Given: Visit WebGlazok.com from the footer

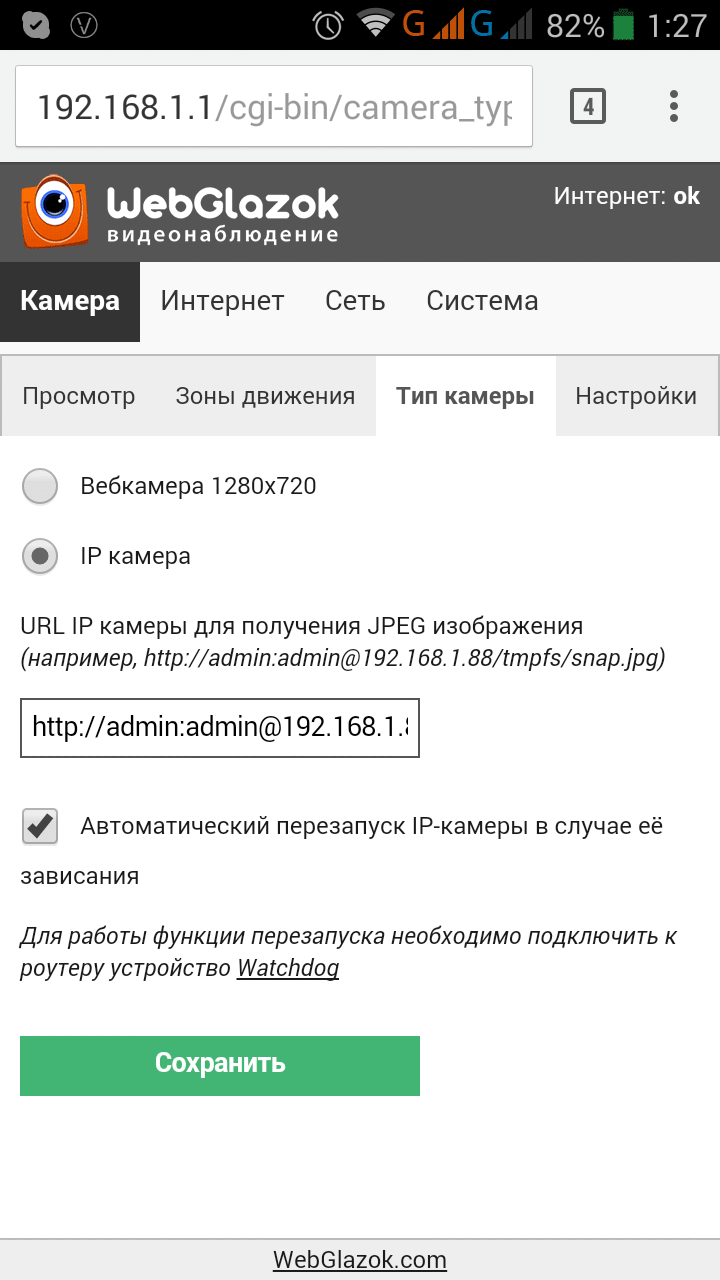Looking at the screenshot, I should [x=360, y=1259].
